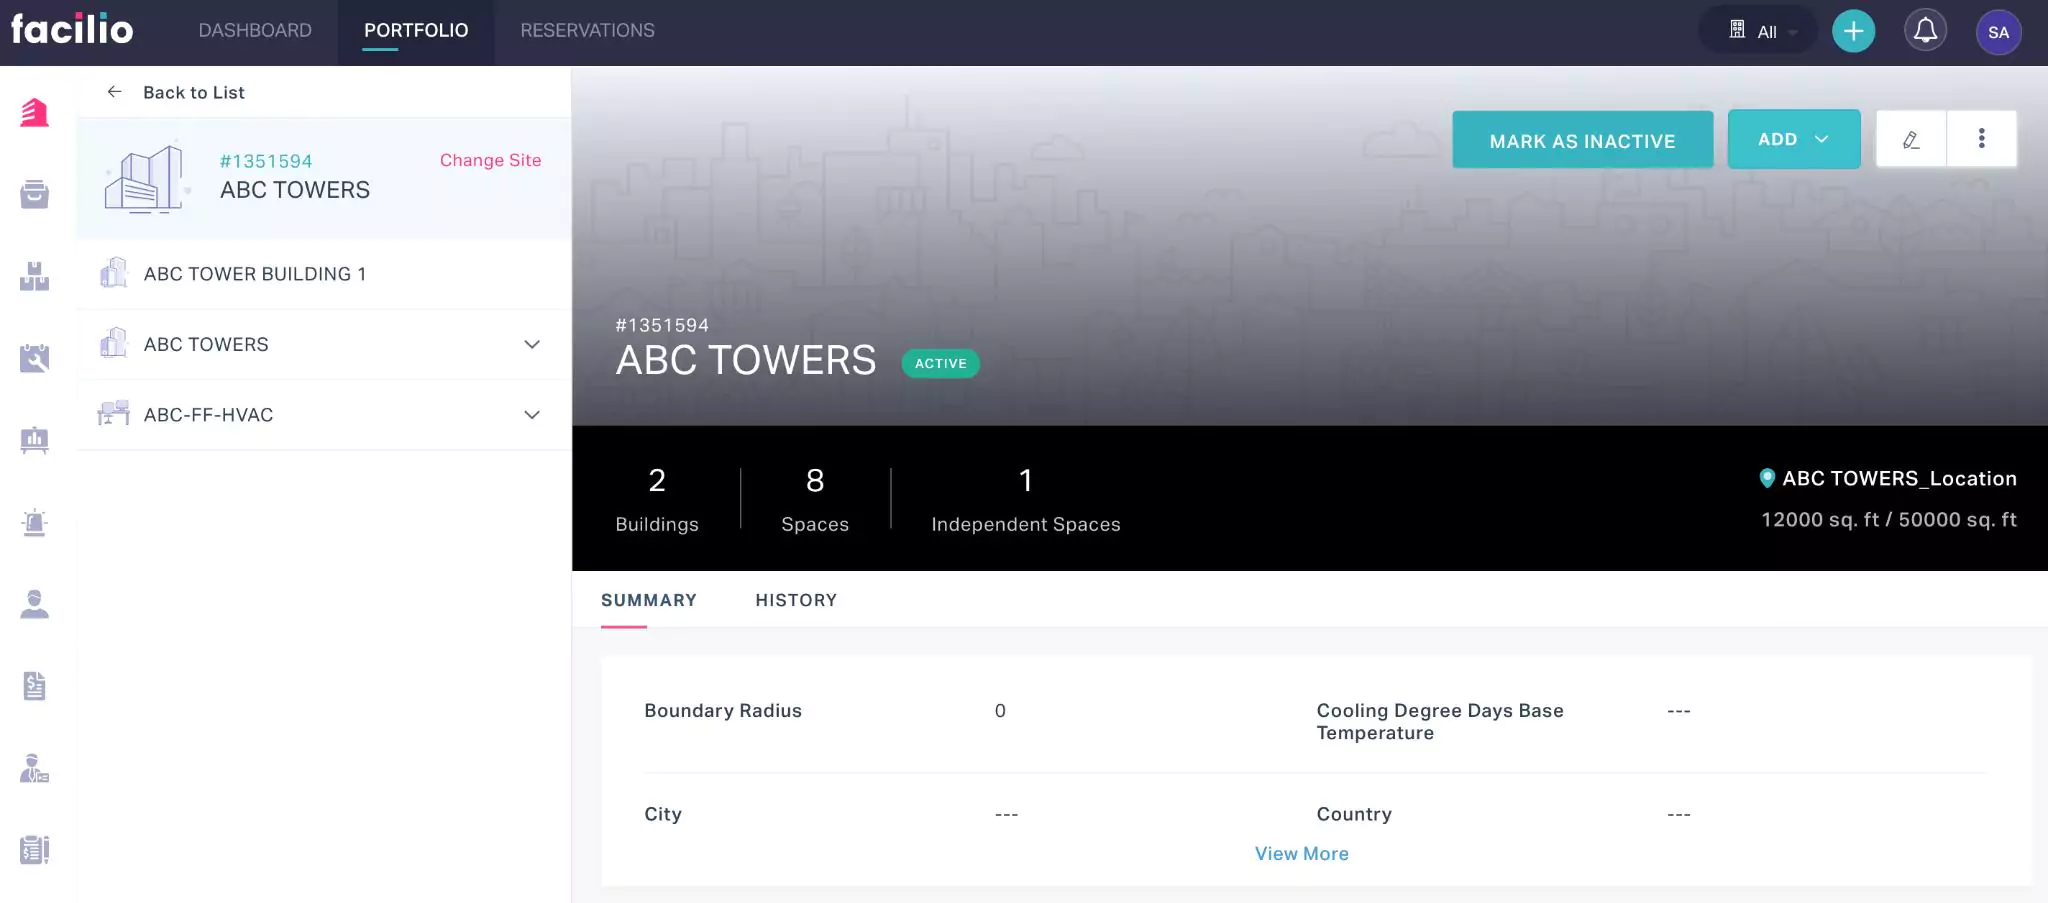Open the maintenance wrench sidebar icon
Screen dimensions: 2048x903
[x=35, y=358]
